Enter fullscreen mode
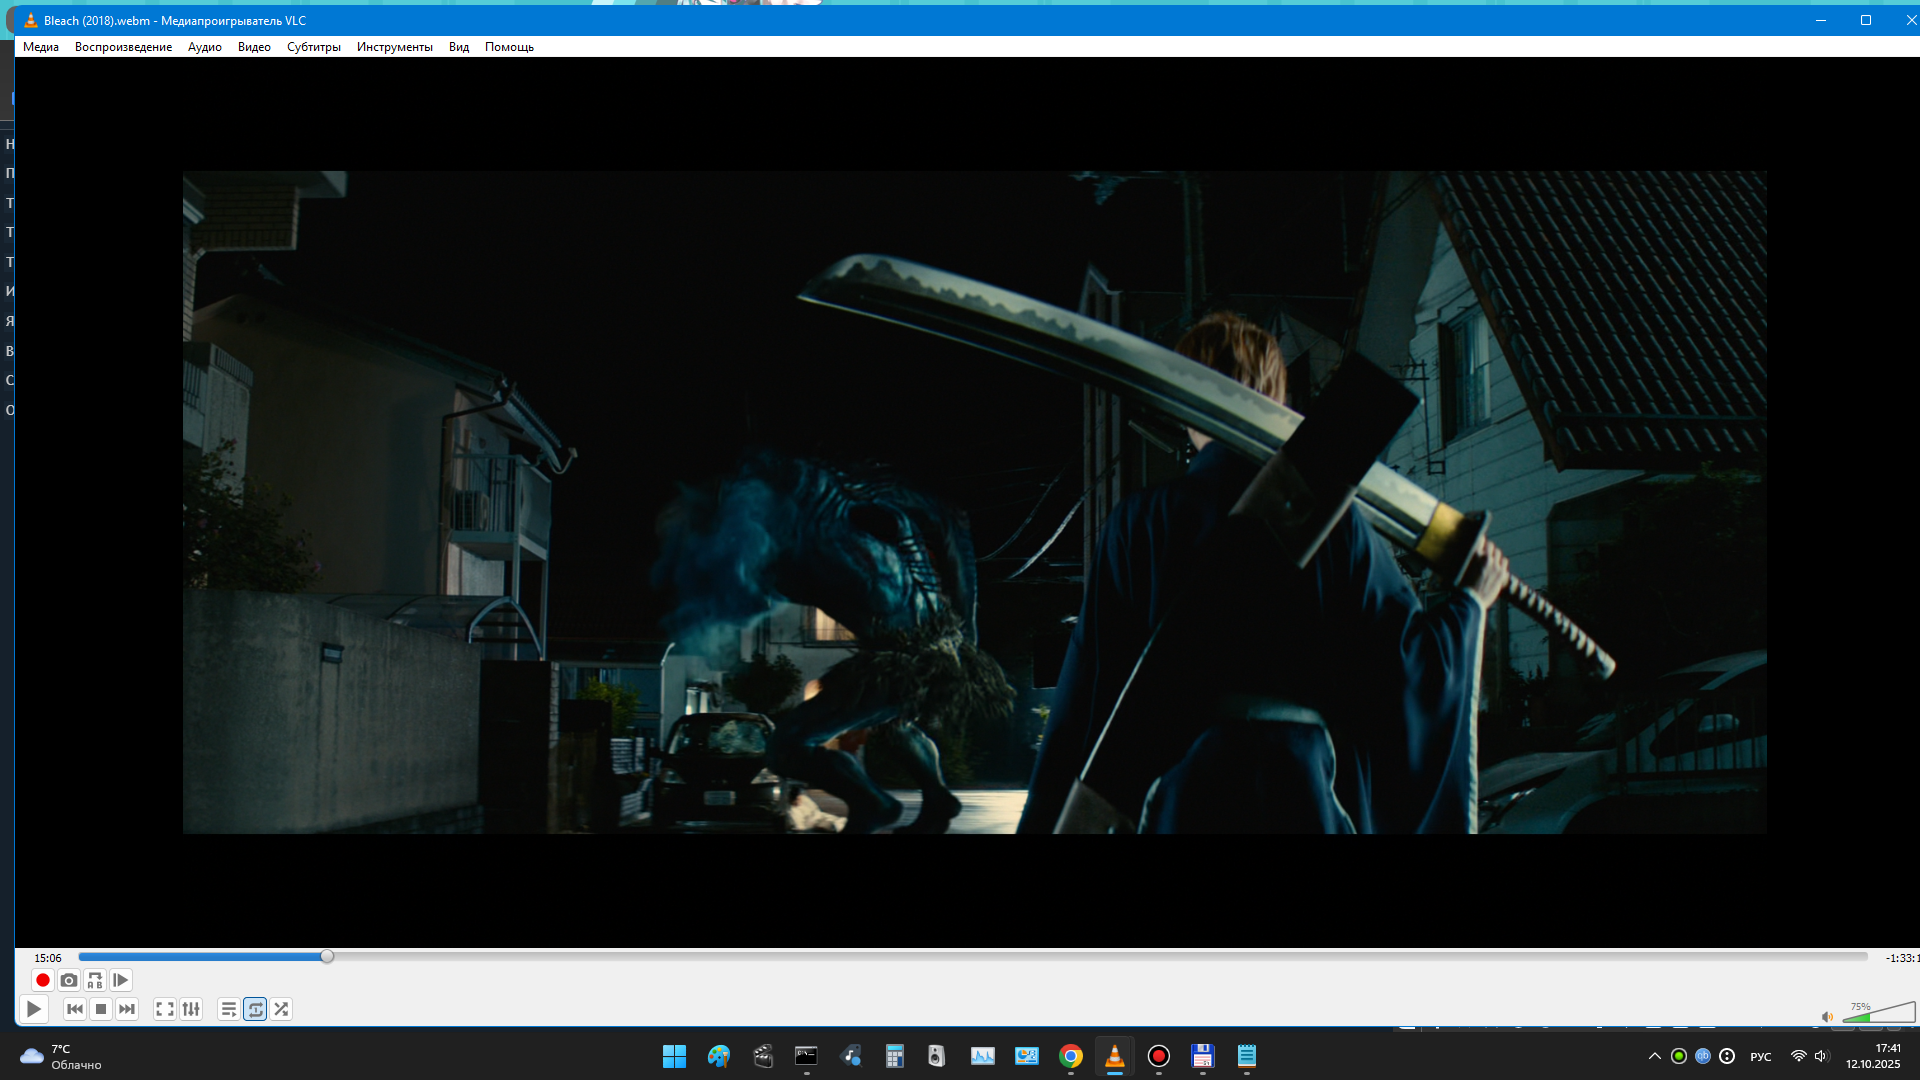This screenshot has height=1080, width=1920. 165,1009
